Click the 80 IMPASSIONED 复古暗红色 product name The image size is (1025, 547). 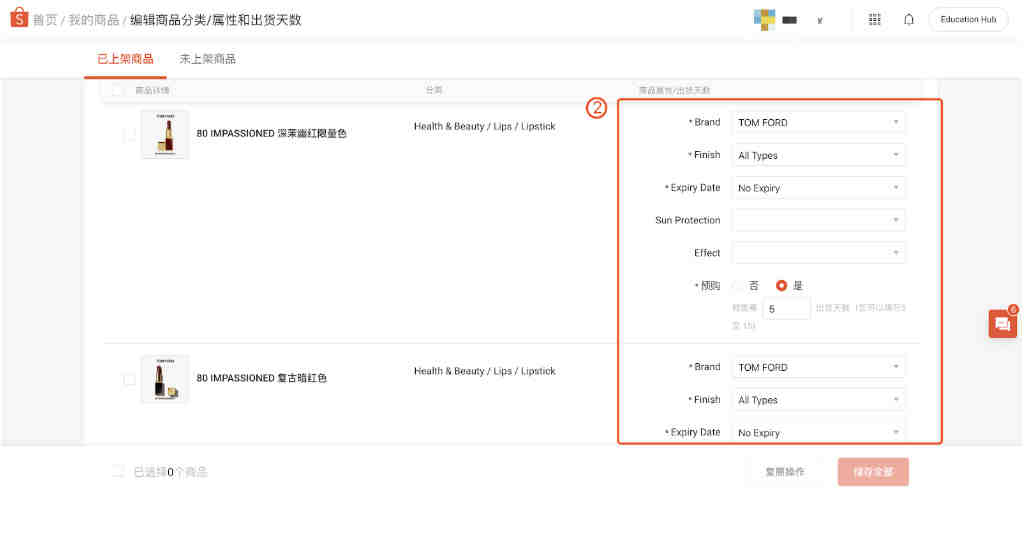click(x=261, y=378)
